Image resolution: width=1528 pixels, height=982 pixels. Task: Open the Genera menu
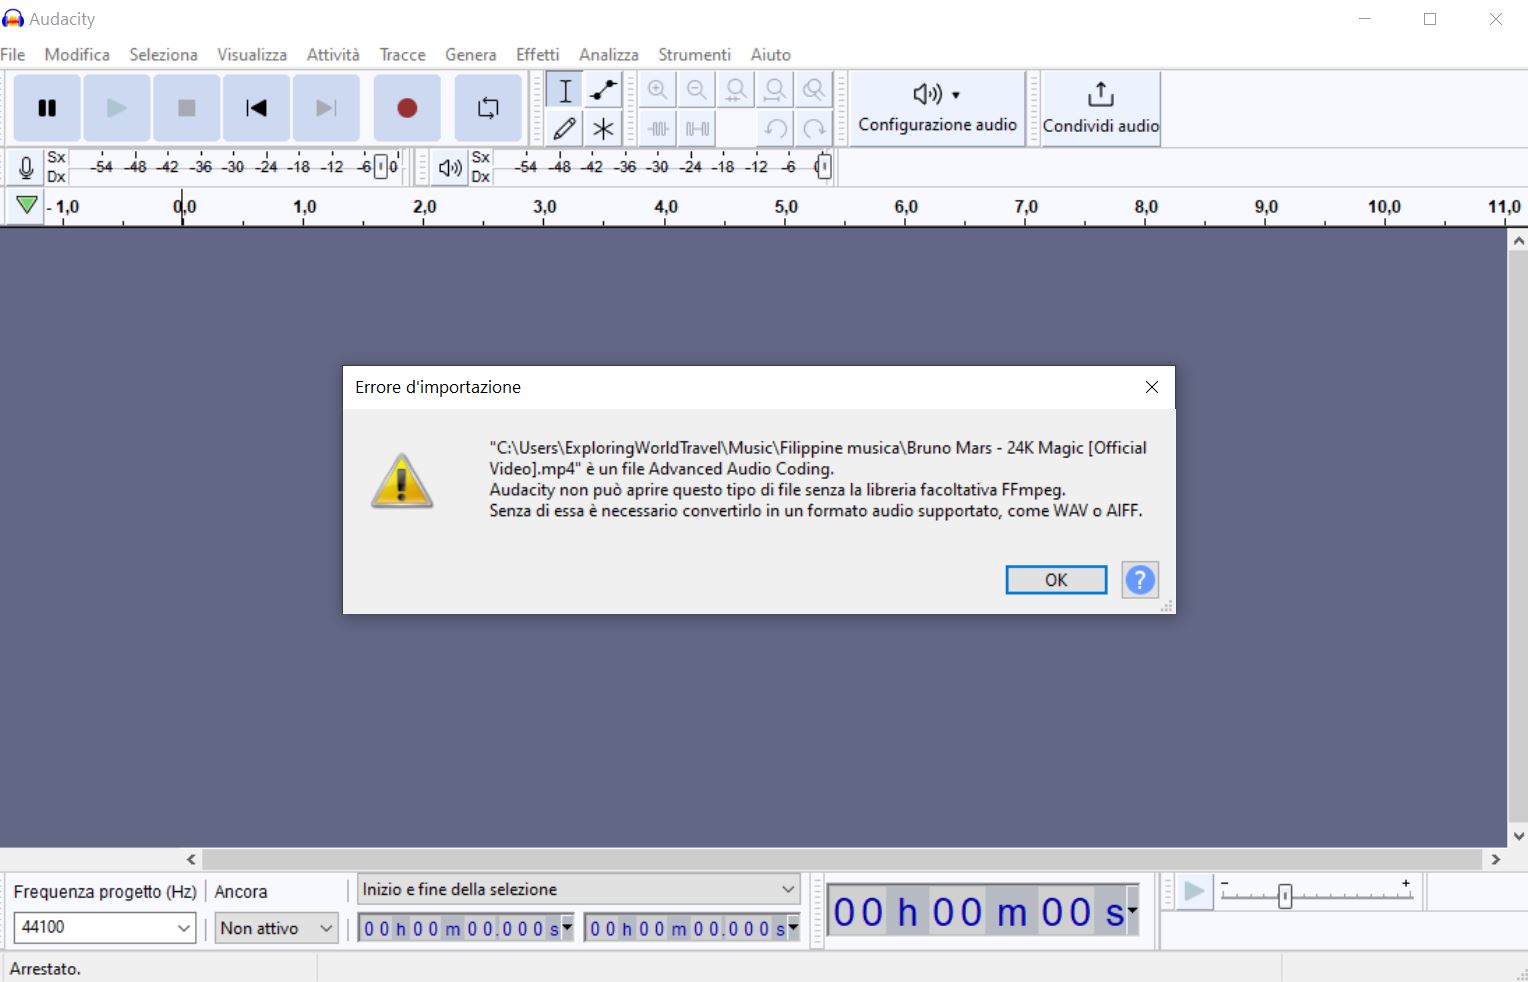pos(471,55)
